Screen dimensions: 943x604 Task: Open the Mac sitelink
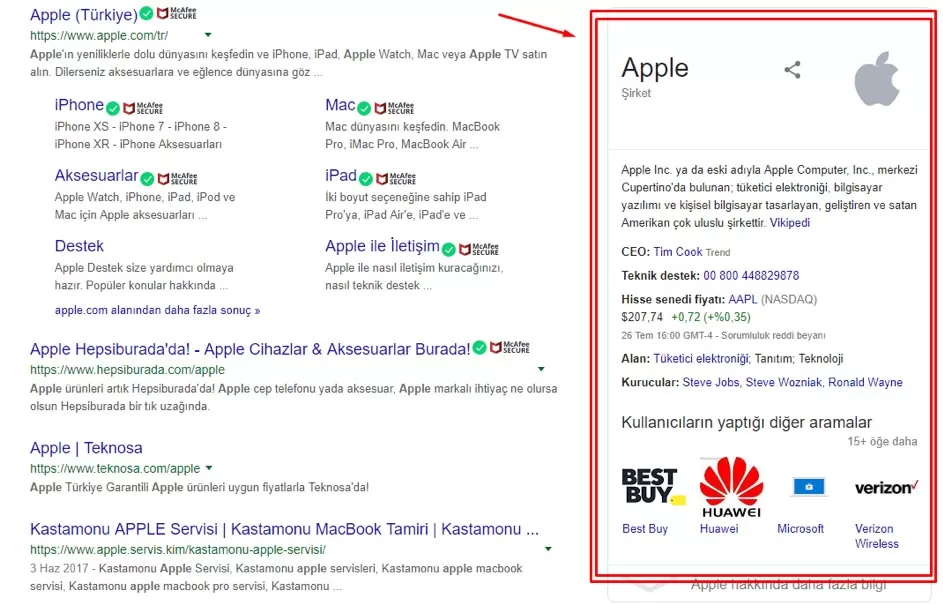coord(340,105)
